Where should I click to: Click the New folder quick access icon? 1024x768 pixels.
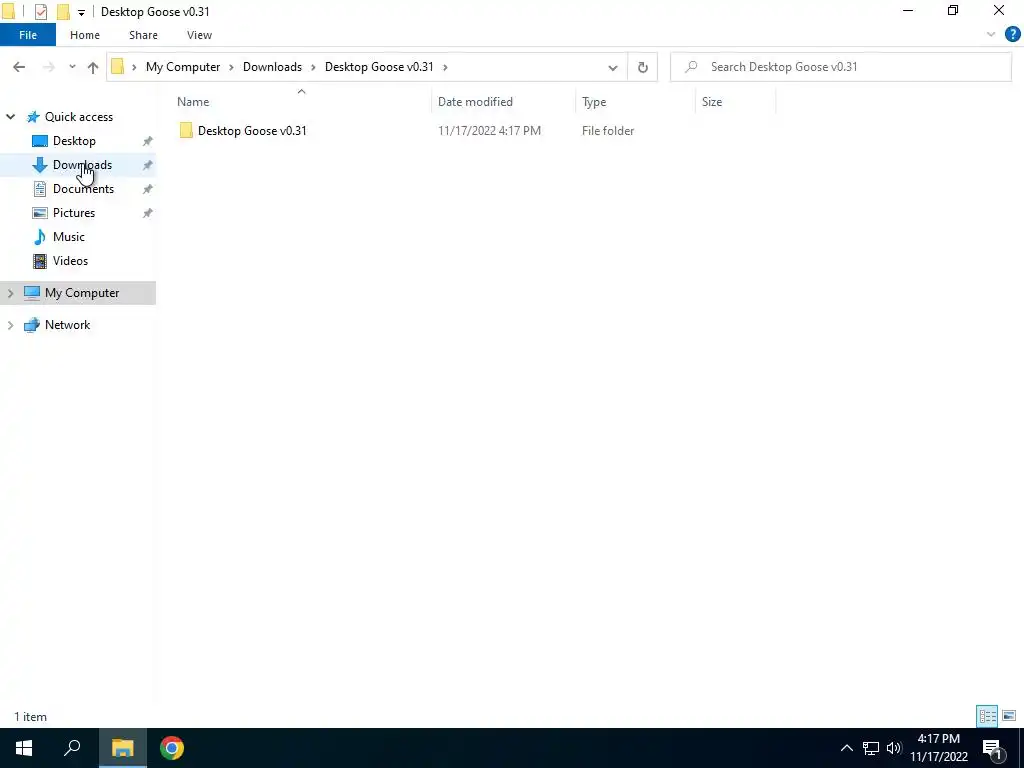pos(63,12)
